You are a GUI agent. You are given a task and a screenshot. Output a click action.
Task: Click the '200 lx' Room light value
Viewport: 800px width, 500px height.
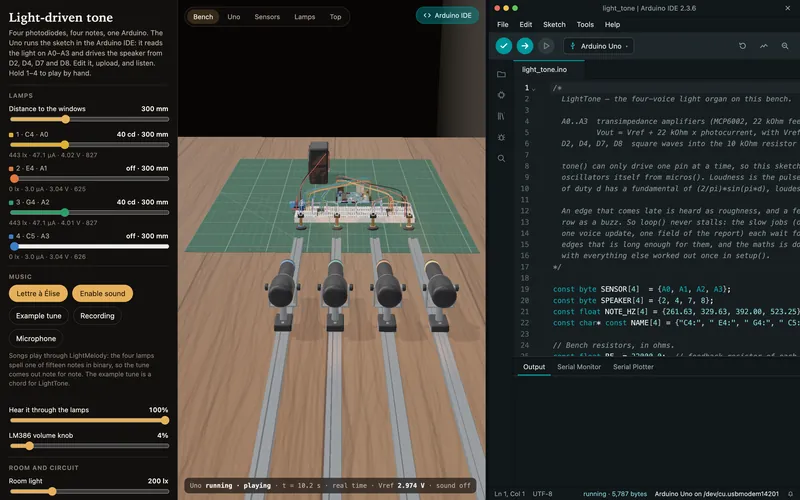pyautogui.click(x=158, y=481)
